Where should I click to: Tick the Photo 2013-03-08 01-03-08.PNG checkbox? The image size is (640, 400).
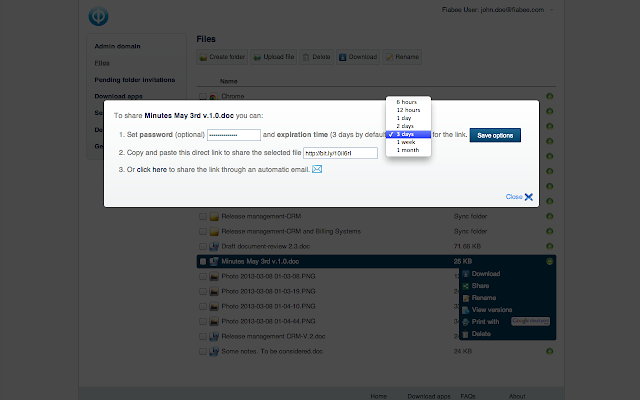203,276
